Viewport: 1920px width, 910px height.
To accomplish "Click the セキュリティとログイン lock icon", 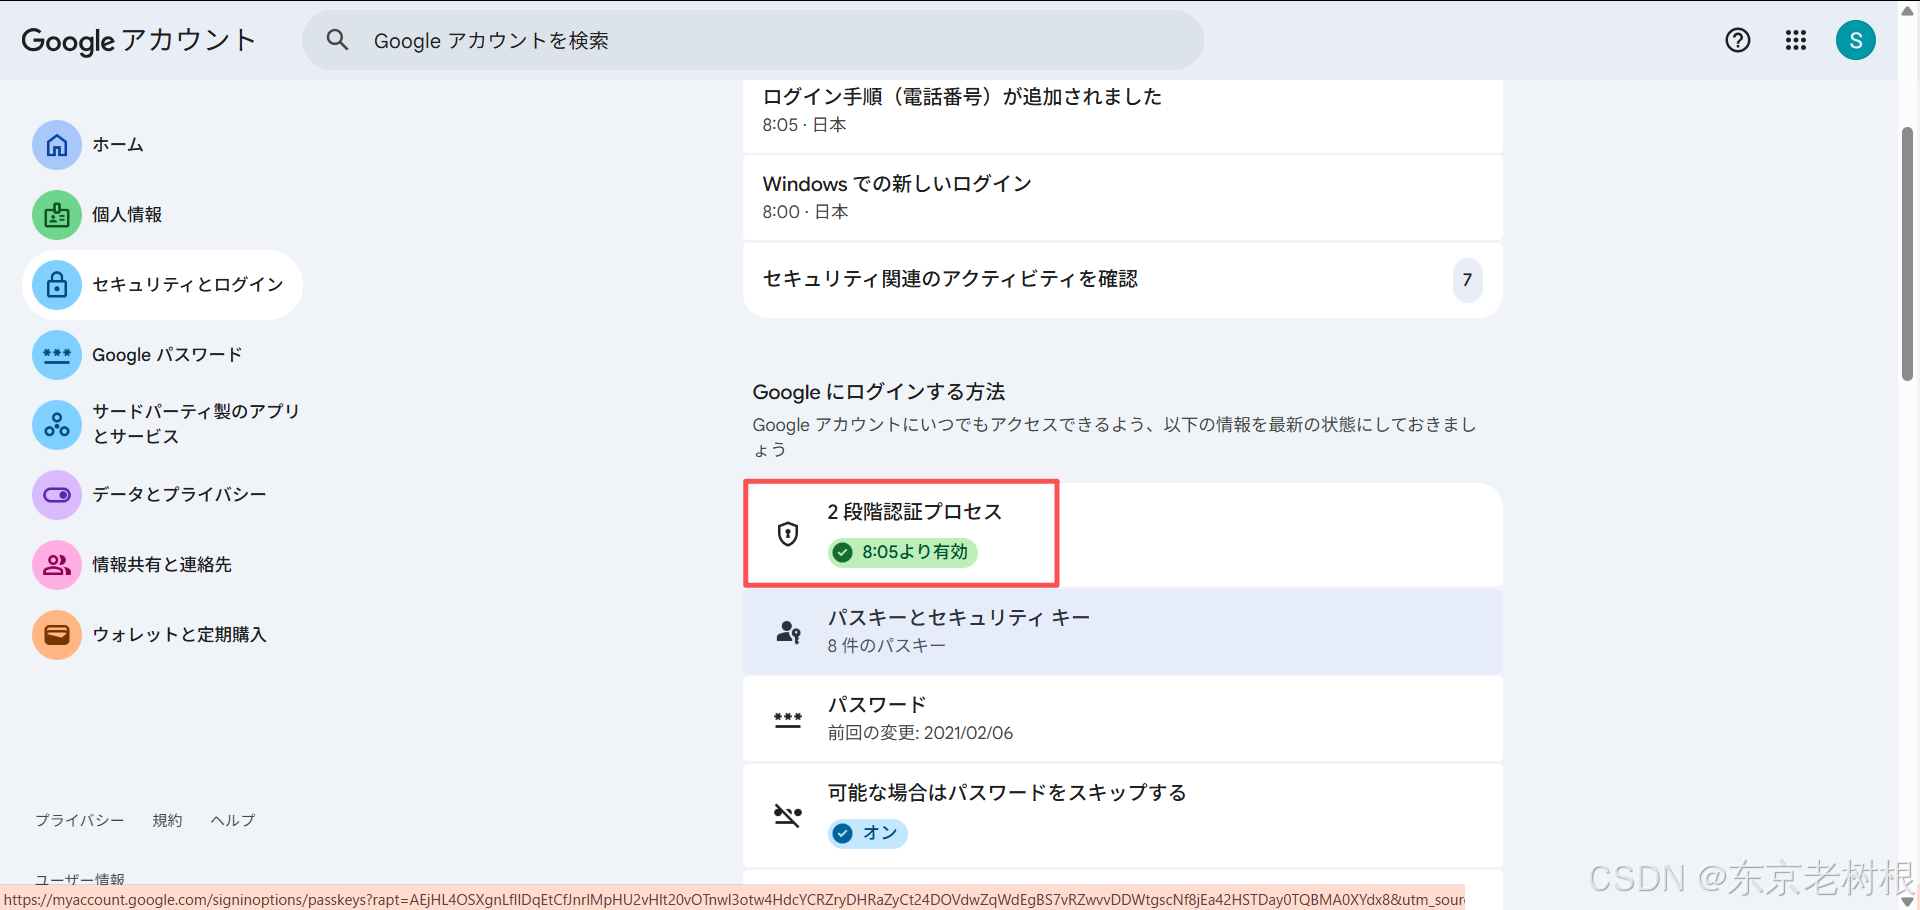I will 57,285.
